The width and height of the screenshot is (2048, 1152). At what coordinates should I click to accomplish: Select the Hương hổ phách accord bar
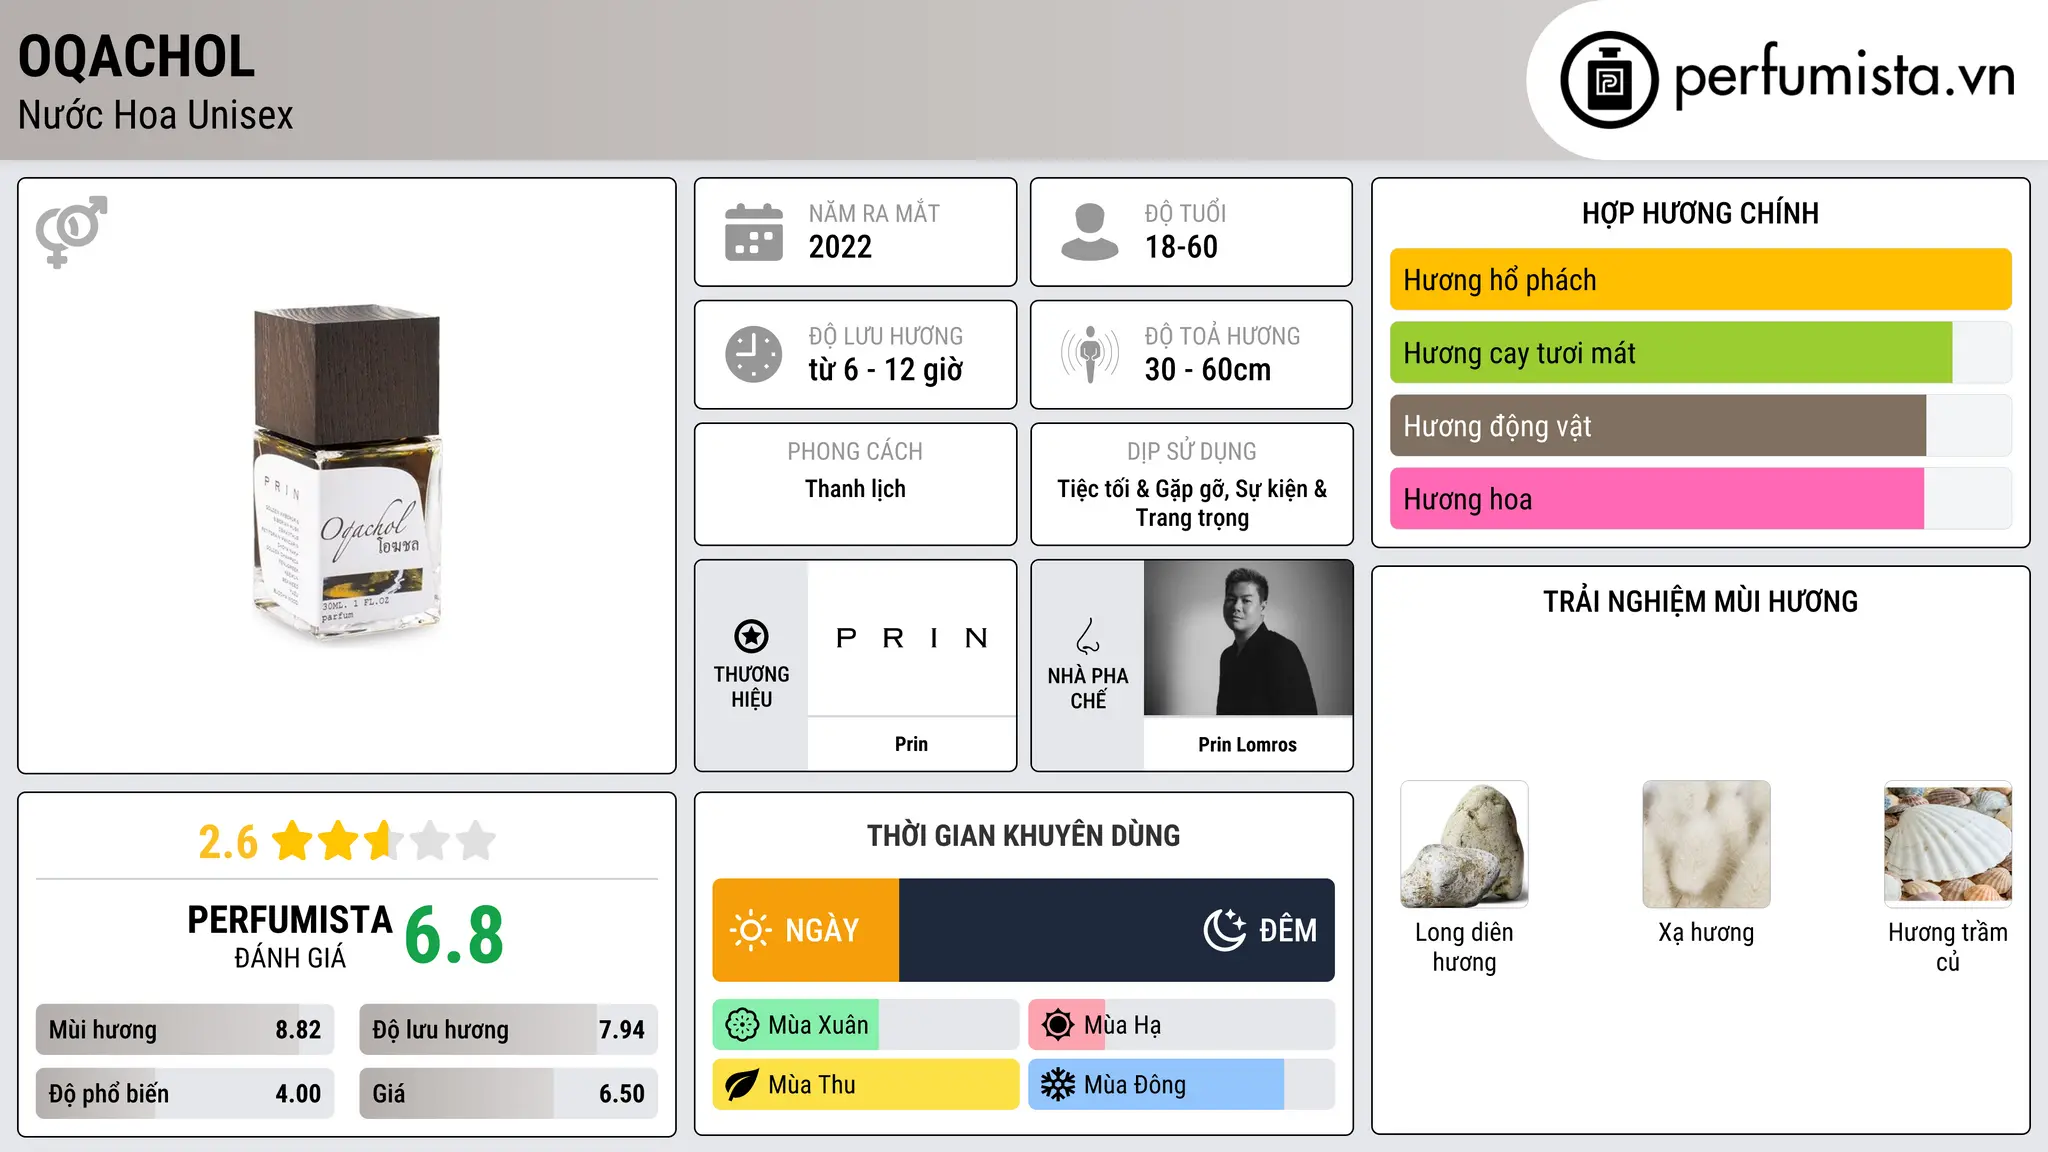1700,280
